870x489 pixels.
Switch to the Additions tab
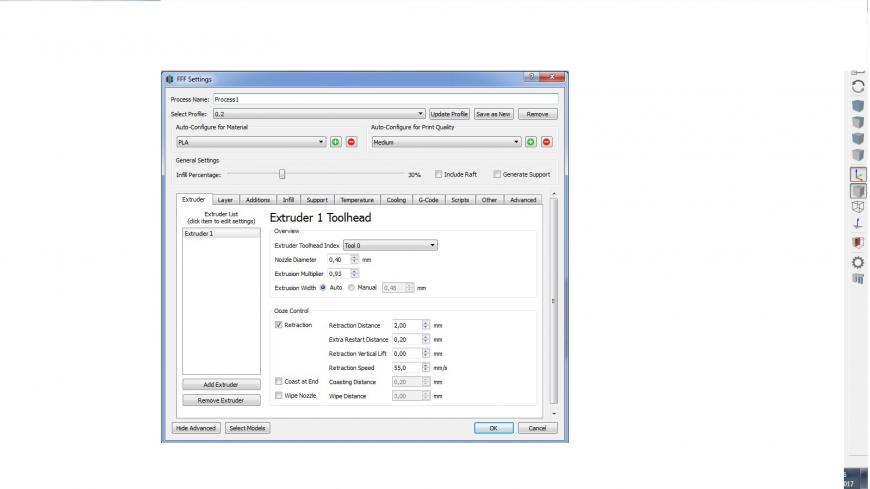tap(257, 200)
